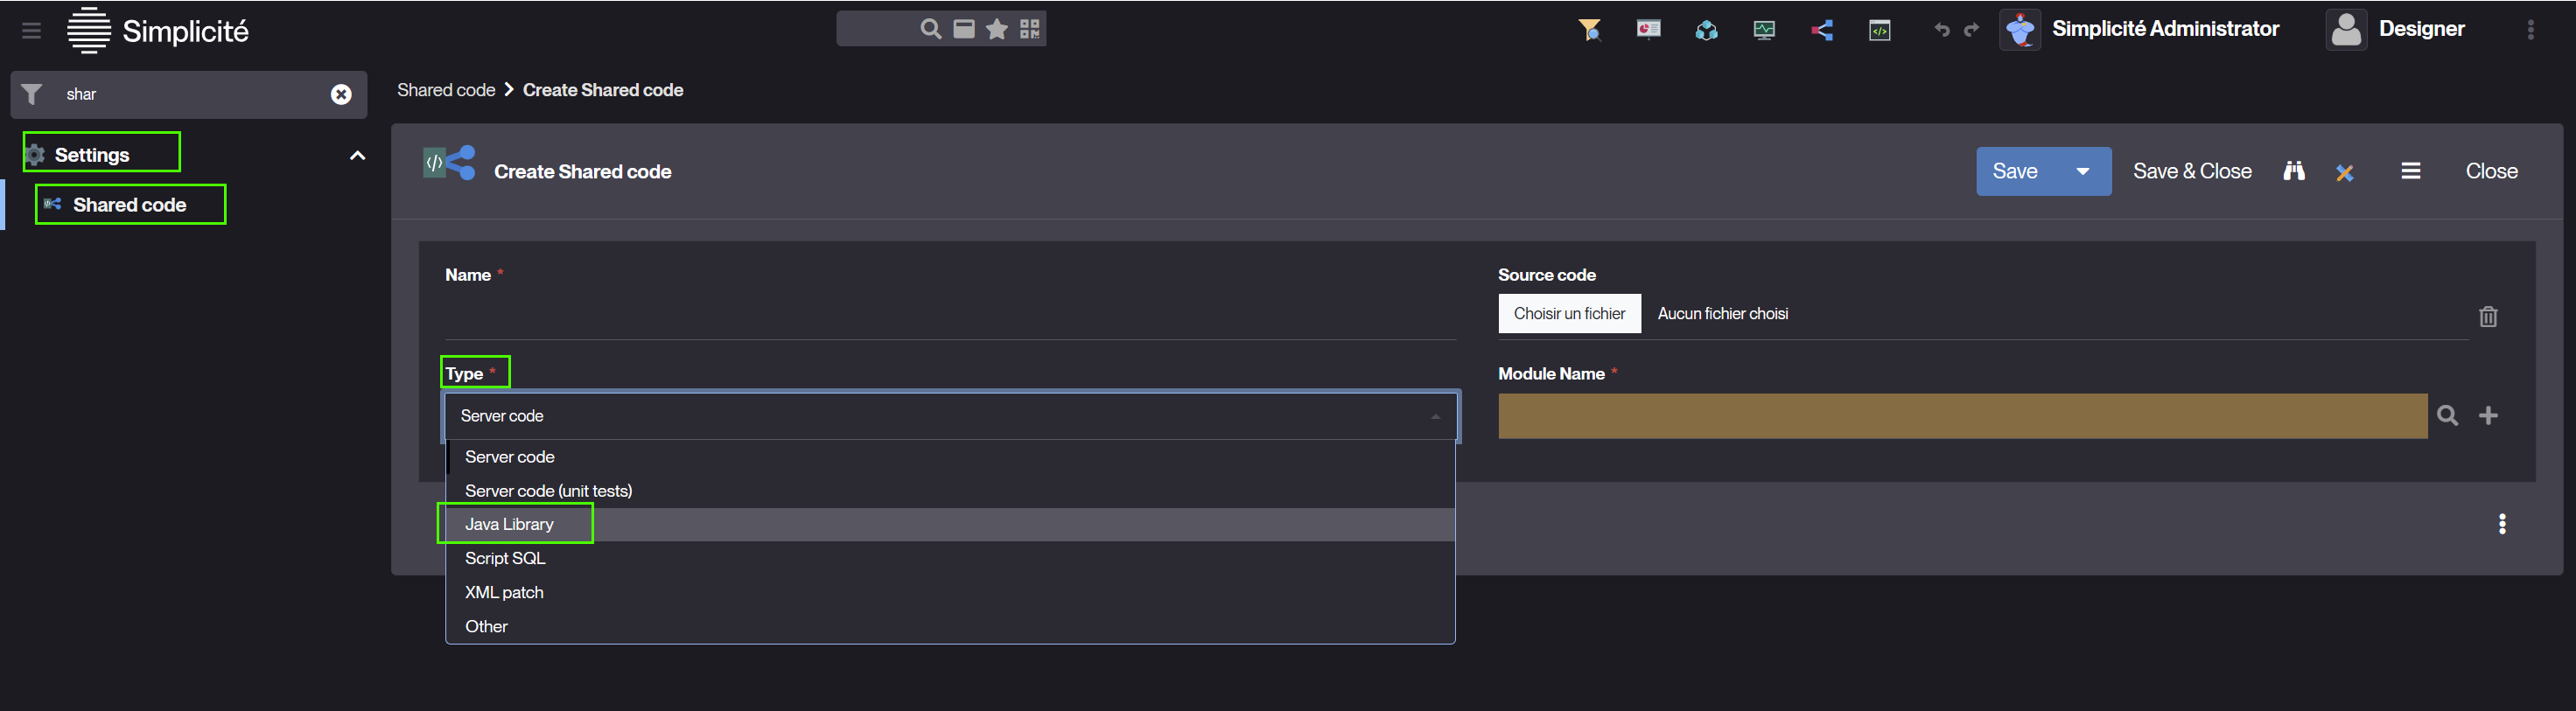Click the magnifier next to Module Name
The image size is (2576, 711).
[x=2447, y=416]
